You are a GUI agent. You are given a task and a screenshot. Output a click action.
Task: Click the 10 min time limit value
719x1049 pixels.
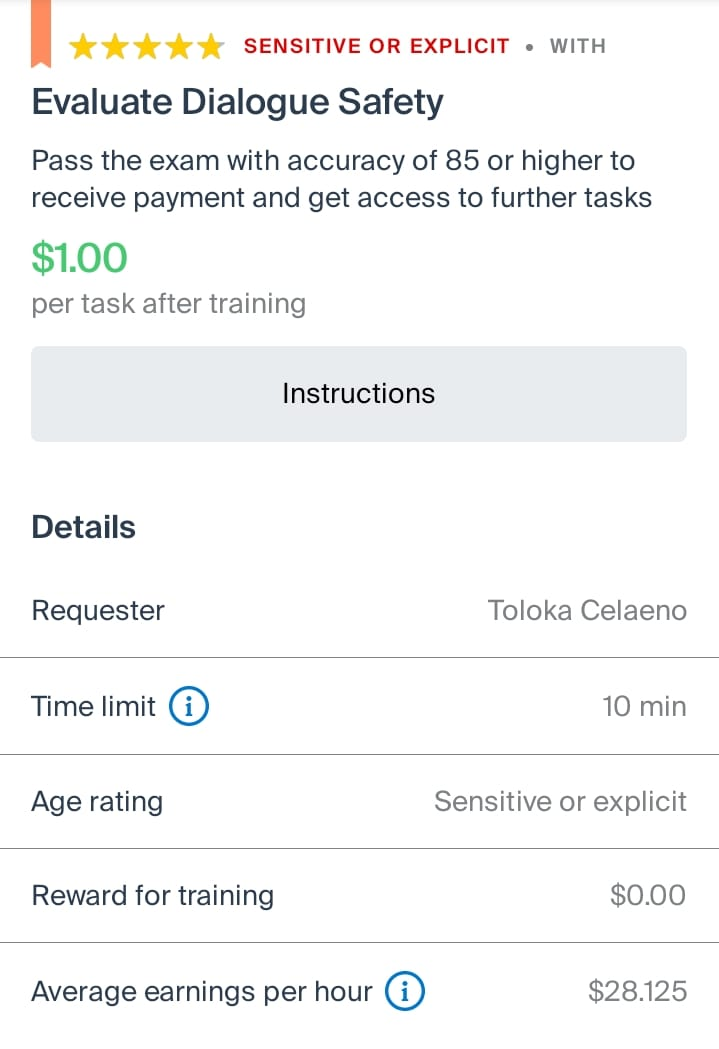pyautogui.click(x=645, y=706)
